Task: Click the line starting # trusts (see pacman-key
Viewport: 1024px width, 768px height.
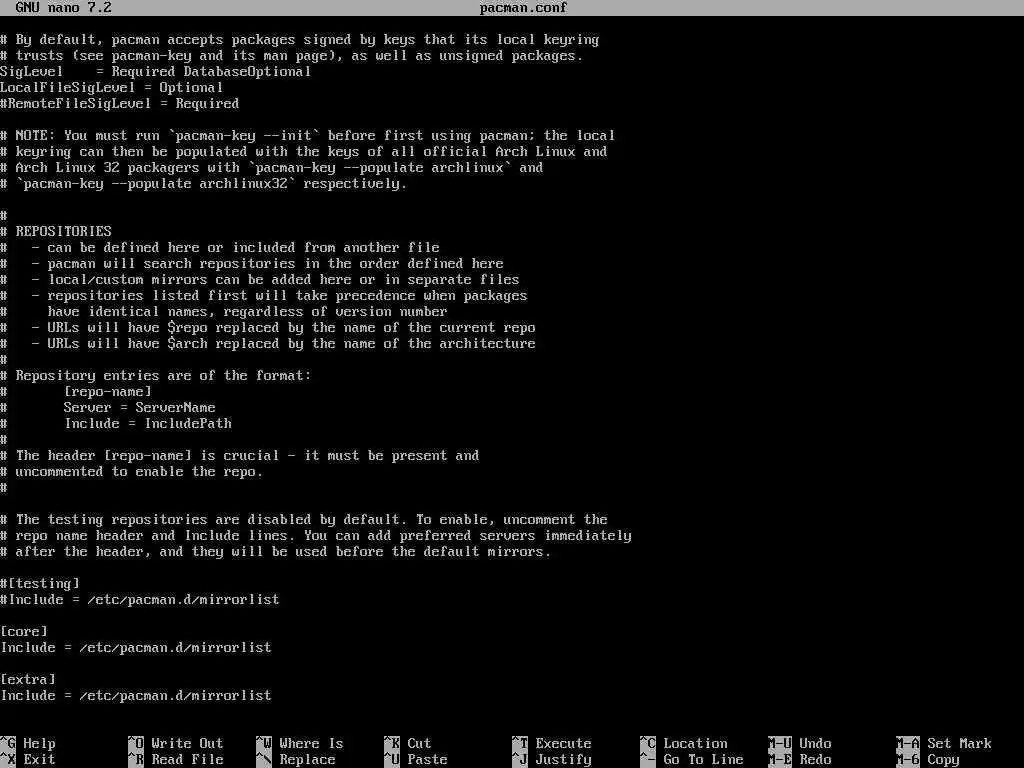Action: [292, 56]
